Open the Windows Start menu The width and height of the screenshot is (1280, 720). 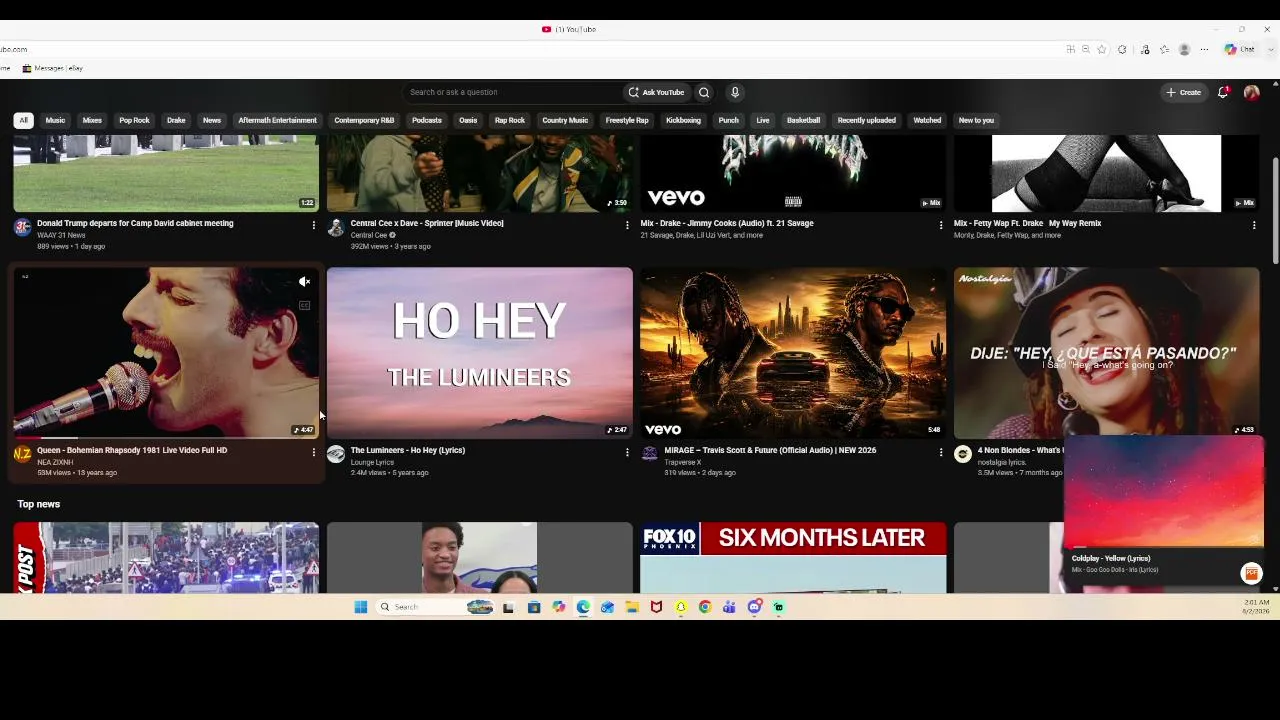pos(361,607)
